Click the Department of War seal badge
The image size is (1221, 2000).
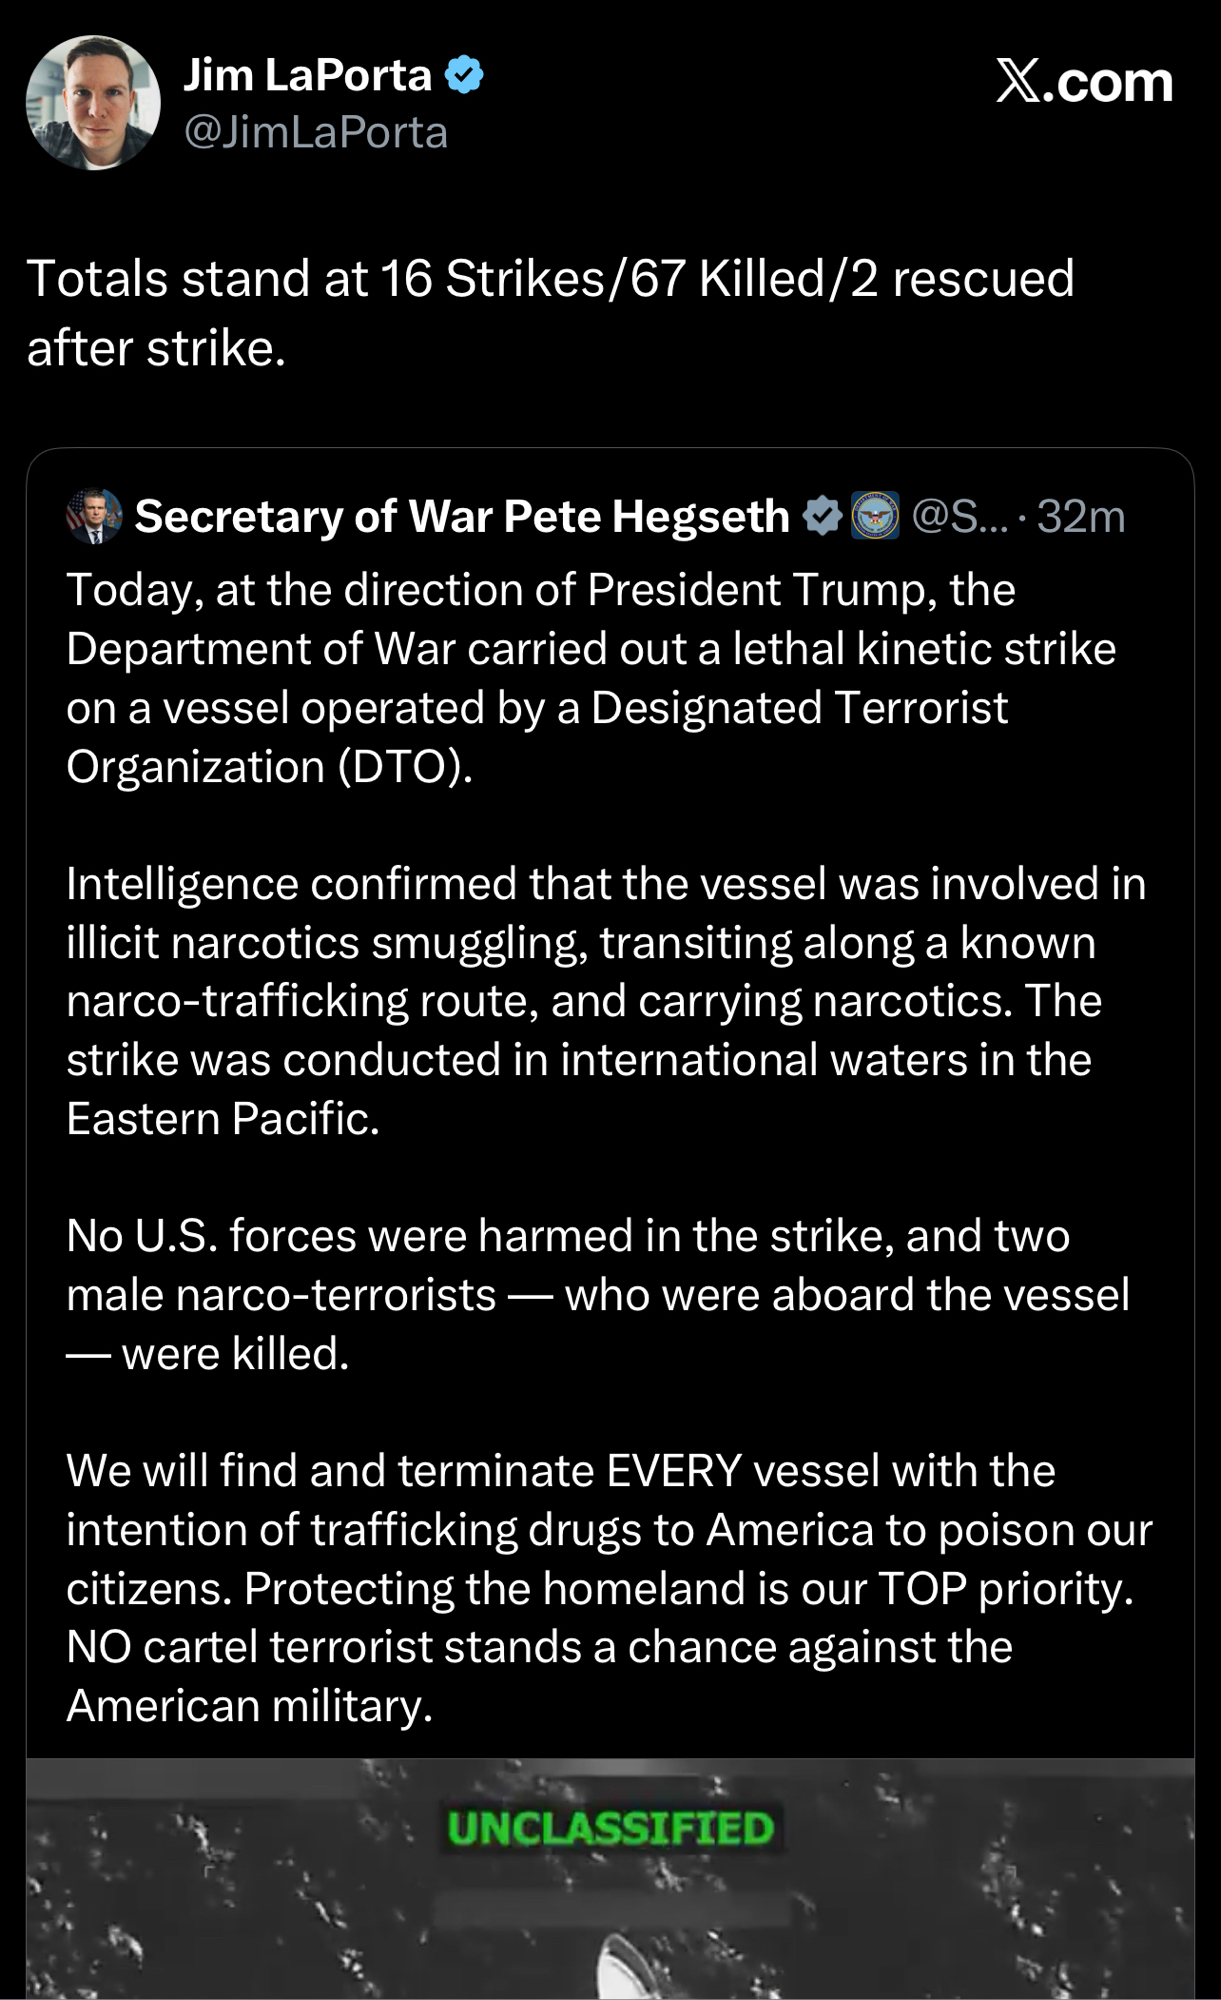[875, 516]
